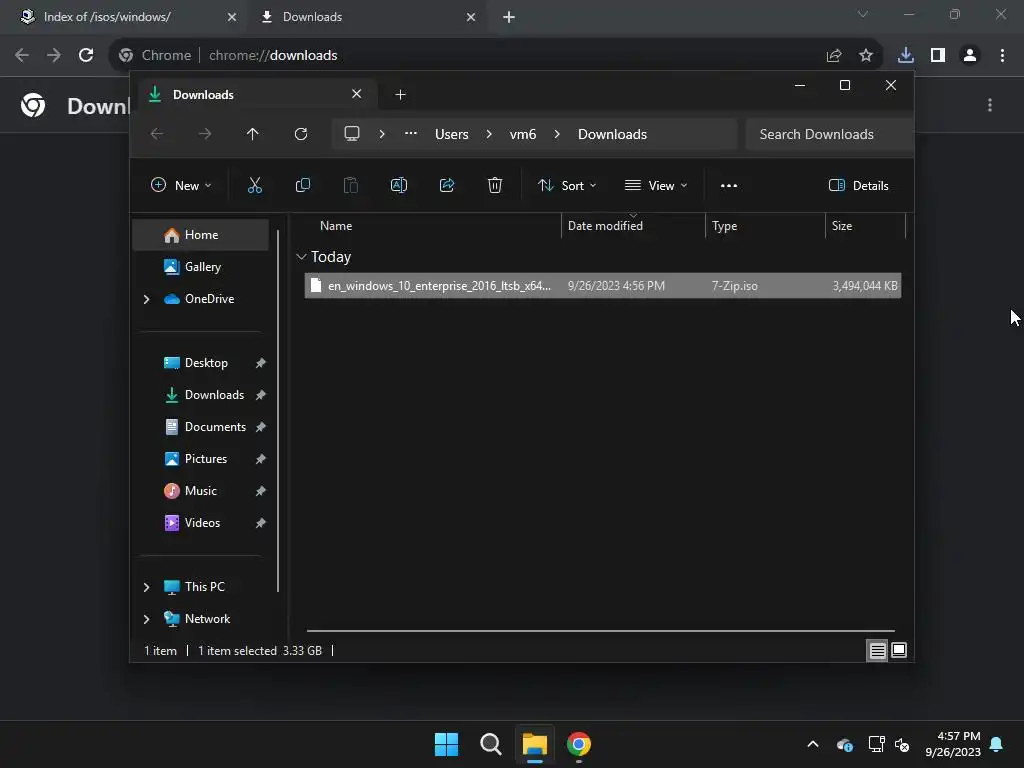Open the Windows Start menu
1024x768 pixels.
click(x=447, y=744)
